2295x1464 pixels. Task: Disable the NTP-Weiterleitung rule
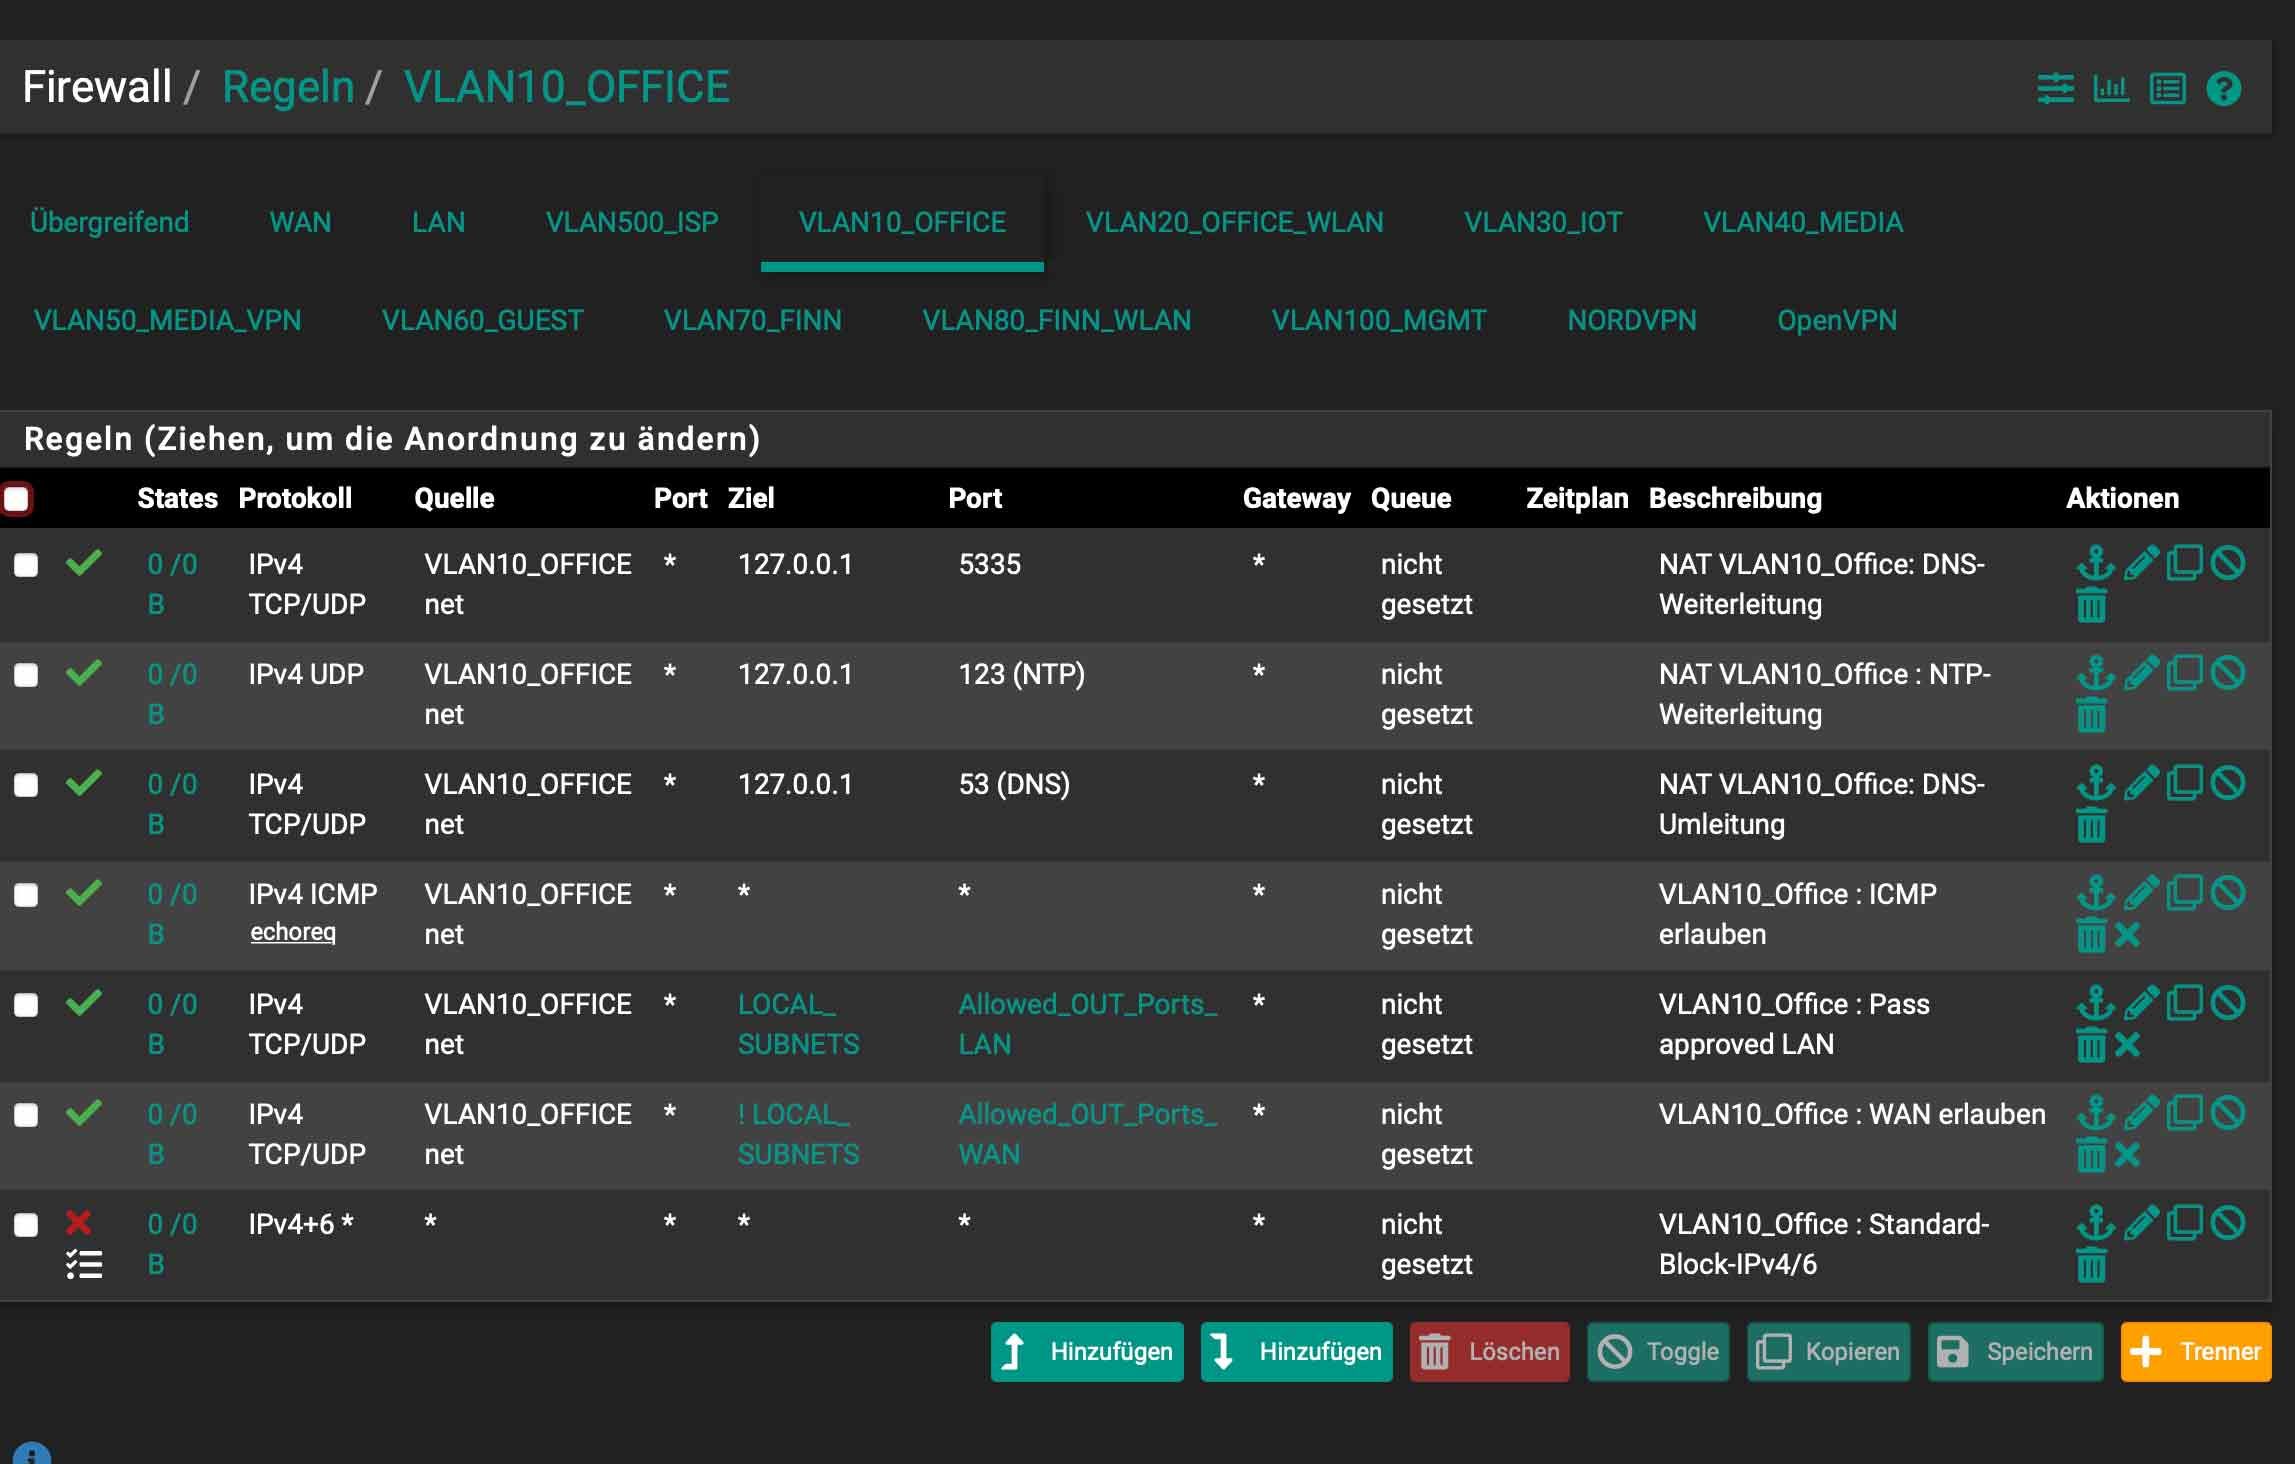point(2228,673)
